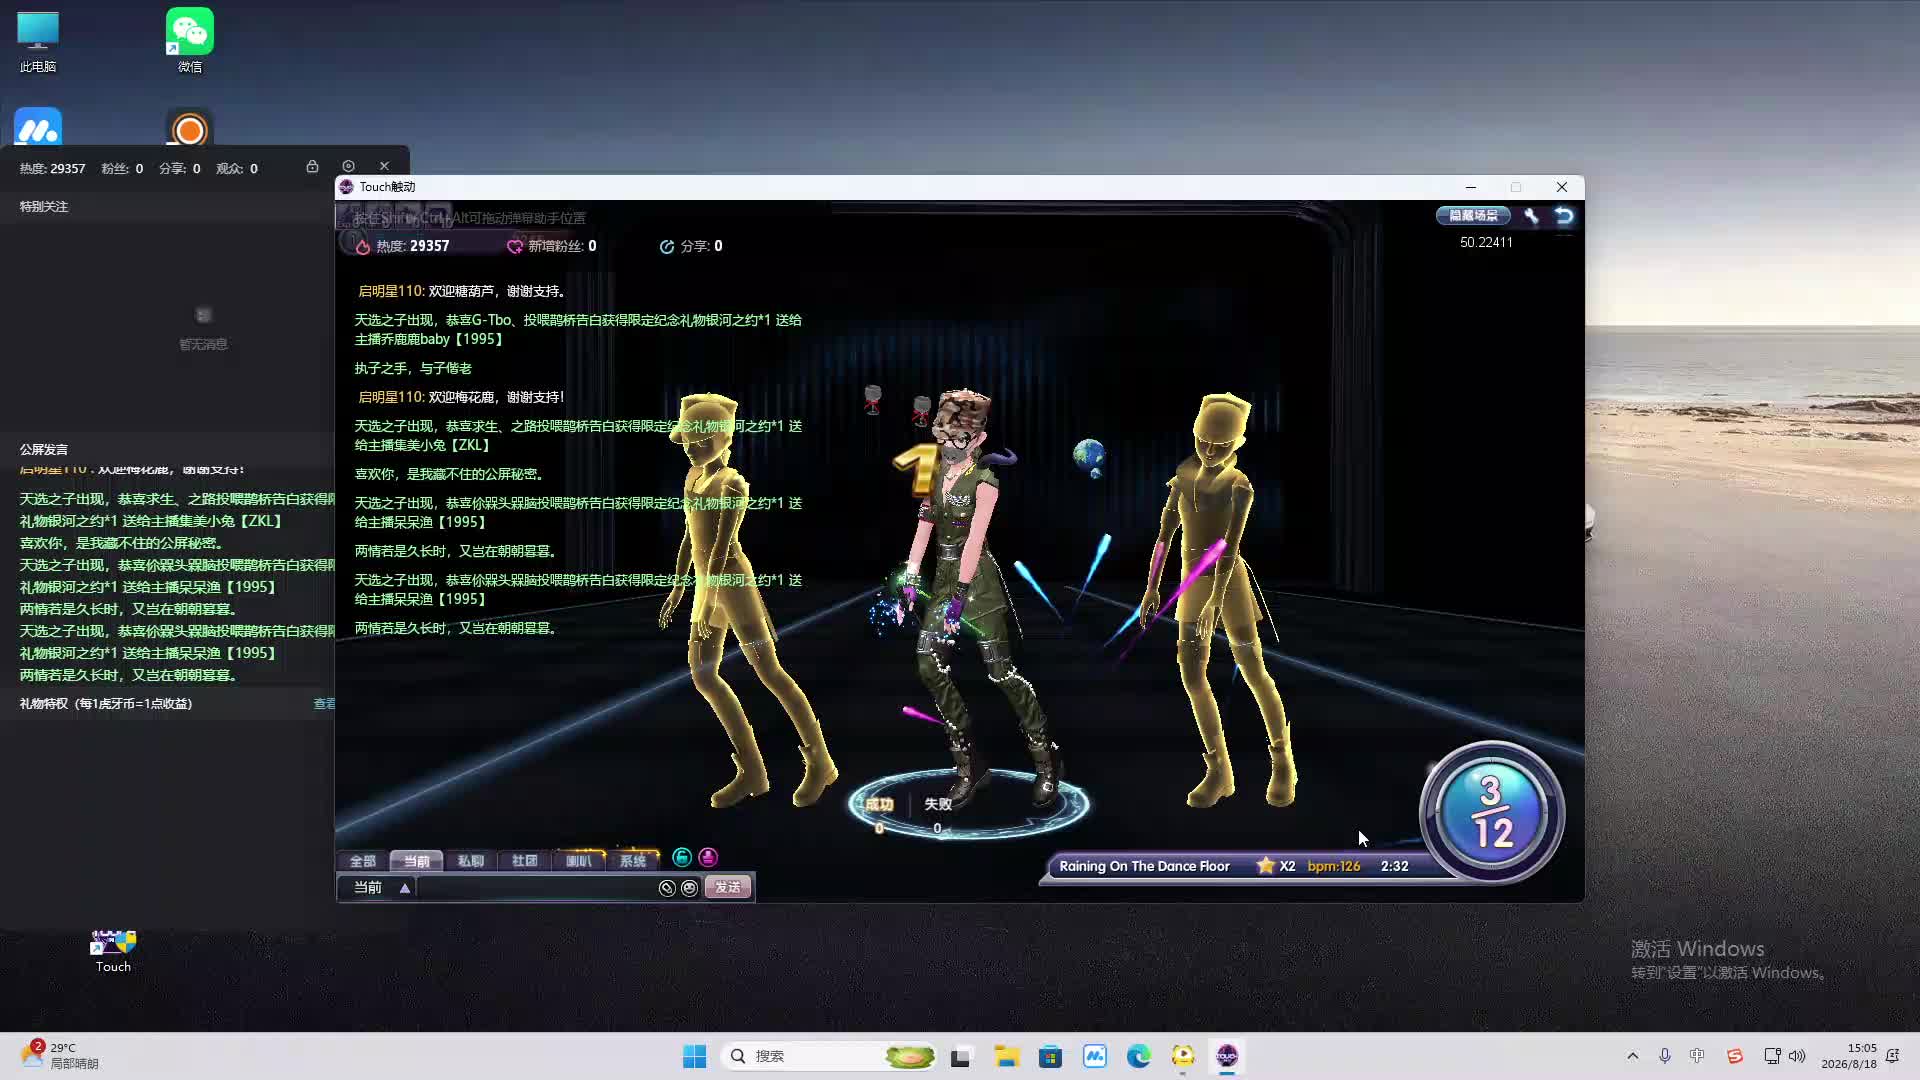Image resolution: width=1920 pixels, height=1080 pixels.
Task: Open the 此电脑 desktop icon
Action: [38, 43]
